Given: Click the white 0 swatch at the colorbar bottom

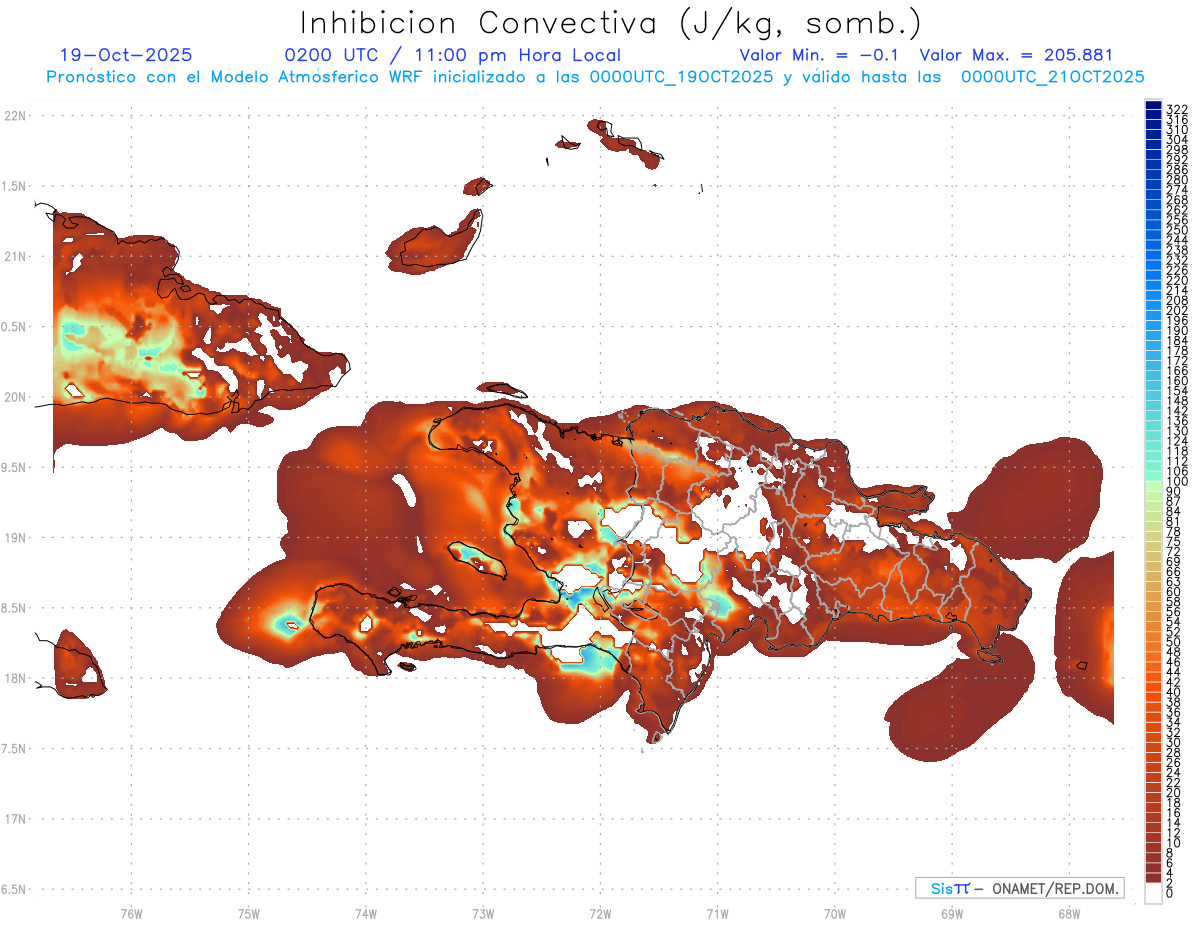Looking at the screenshot, I should [1153, 895].
